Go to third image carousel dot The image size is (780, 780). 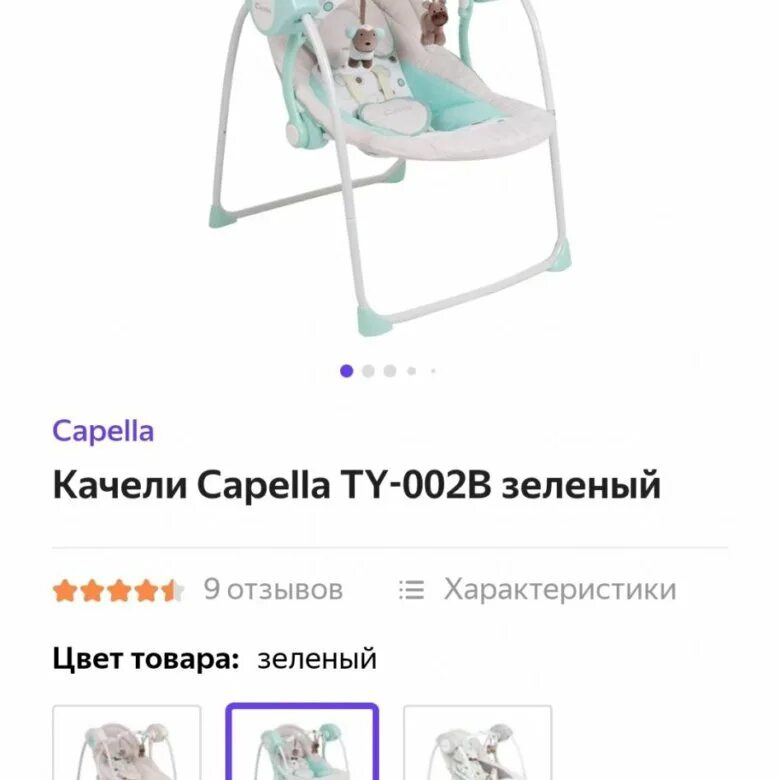click(x=390, y=371)
